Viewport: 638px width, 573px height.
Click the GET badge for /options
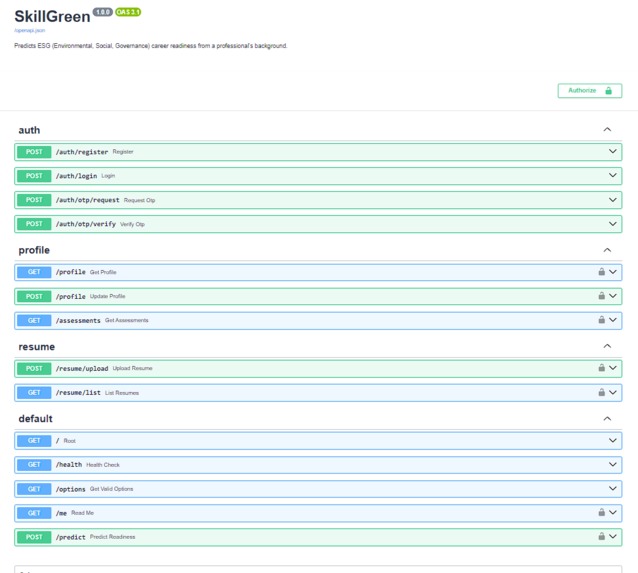coord(34,489)
